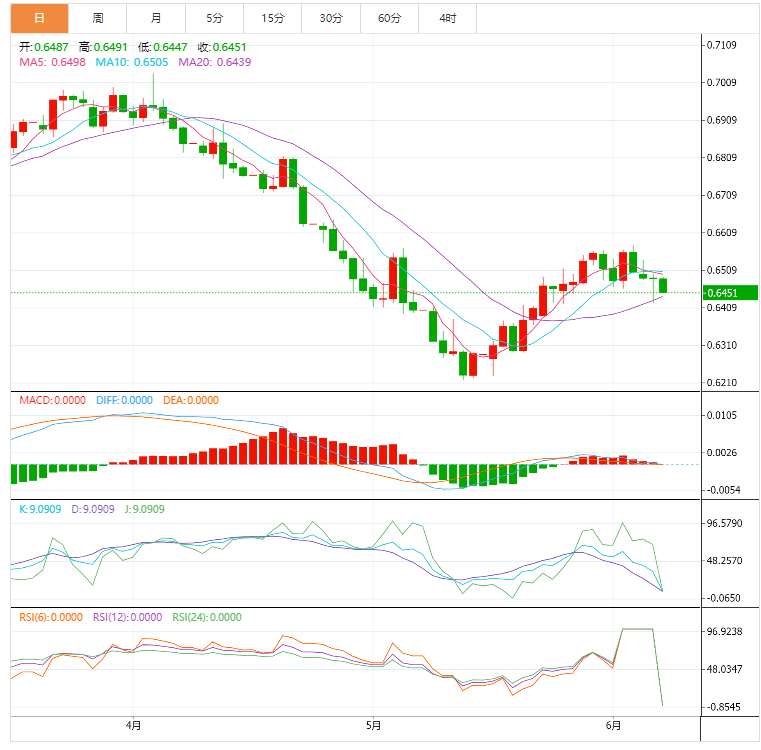Image resolution: width=761 pixels, height=750 pixels.
Task: Click the 0.6310 price axis value
Action: [x=721, y=345]
